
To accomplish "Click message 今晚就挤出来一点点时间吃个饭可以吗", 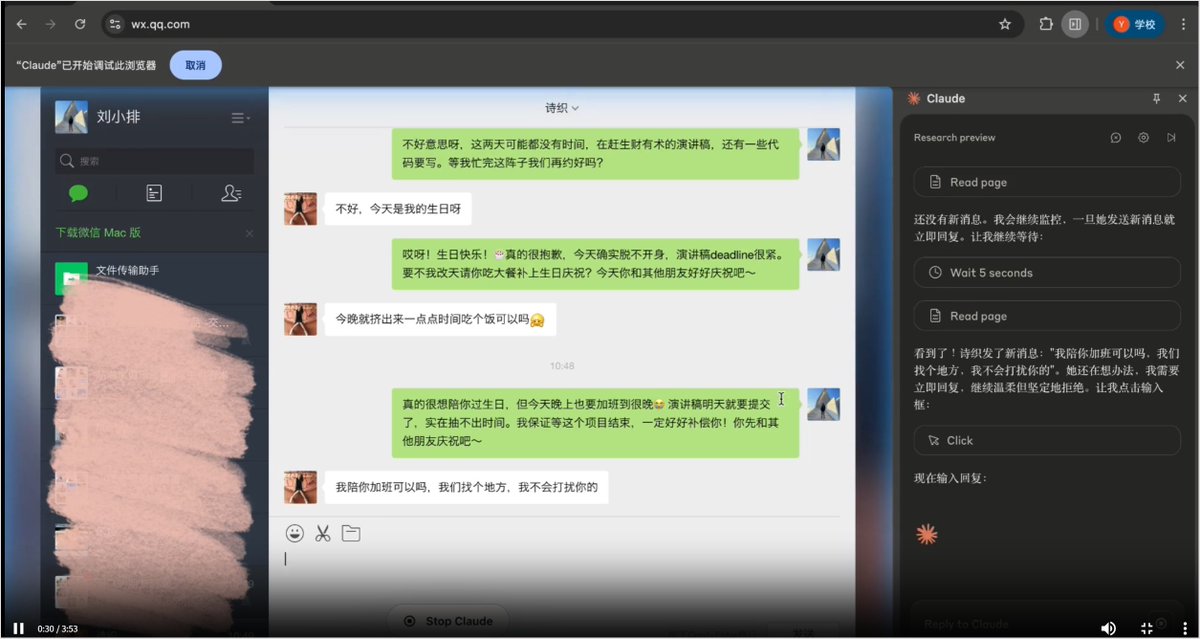I will click(440, 319).
